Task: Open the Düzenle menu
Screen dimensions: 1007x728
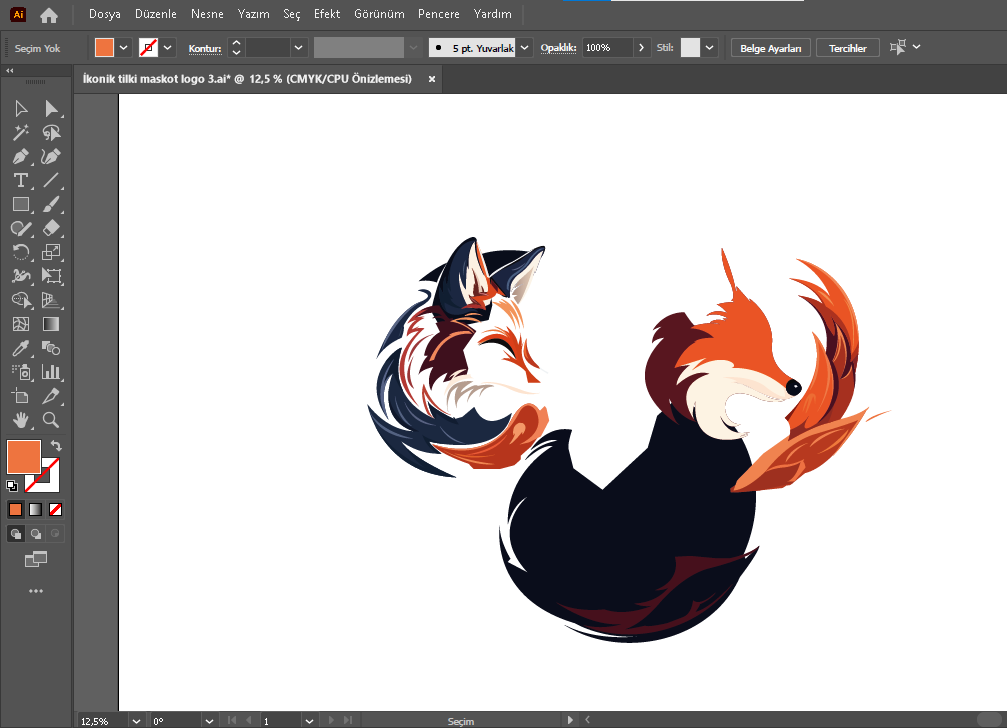Action: point(155,14)
